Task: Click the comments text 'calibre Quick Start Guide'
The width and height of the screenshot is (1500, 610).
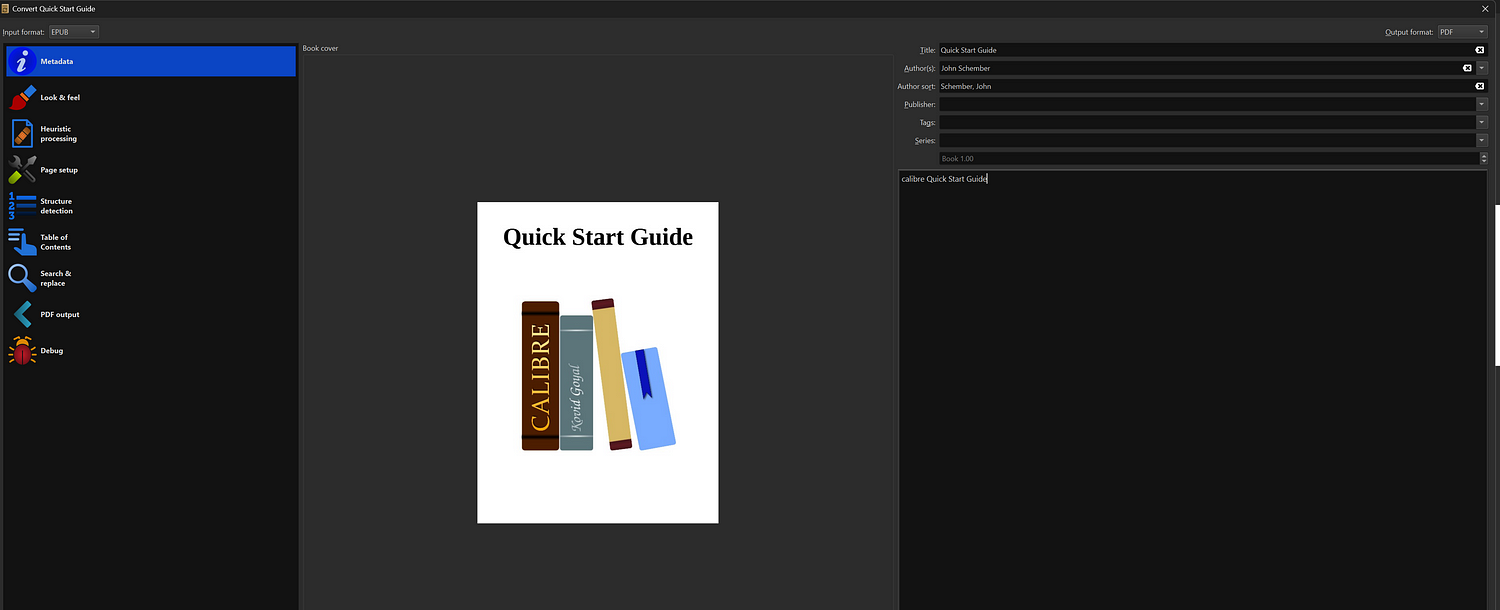Action: coord(944,179)
